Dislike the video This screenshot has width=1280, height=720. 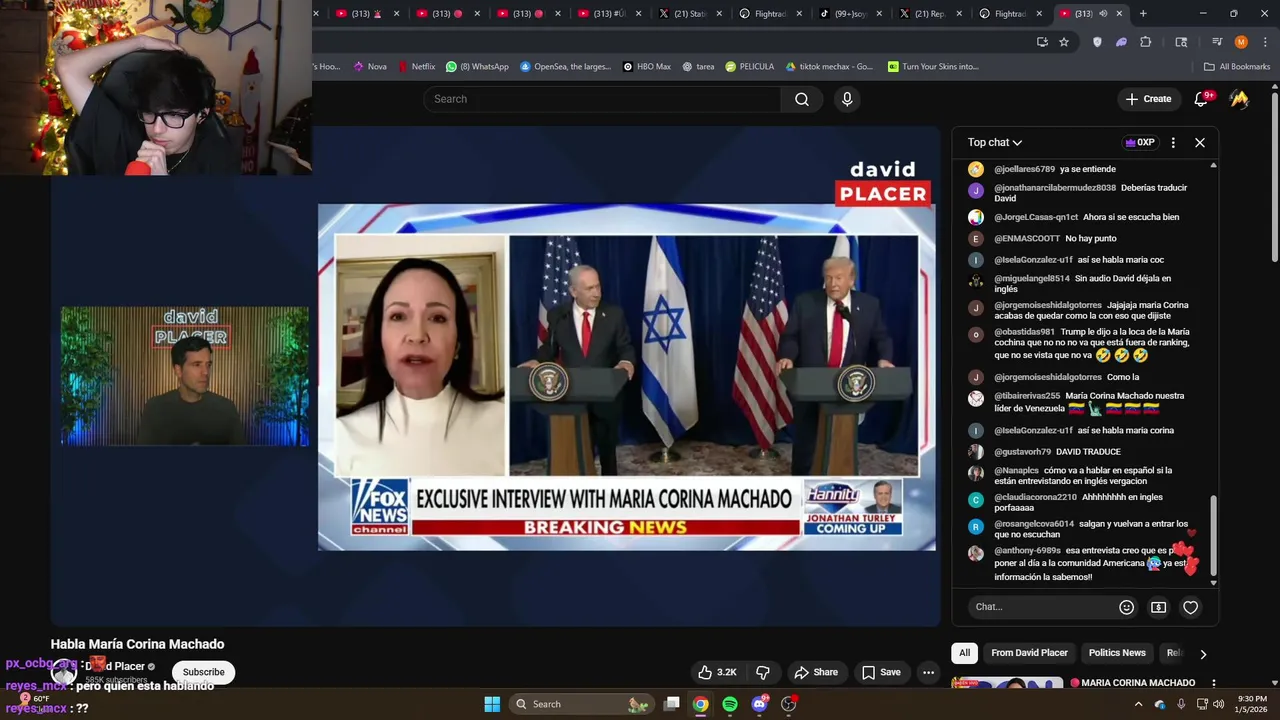tap(763, 672)
